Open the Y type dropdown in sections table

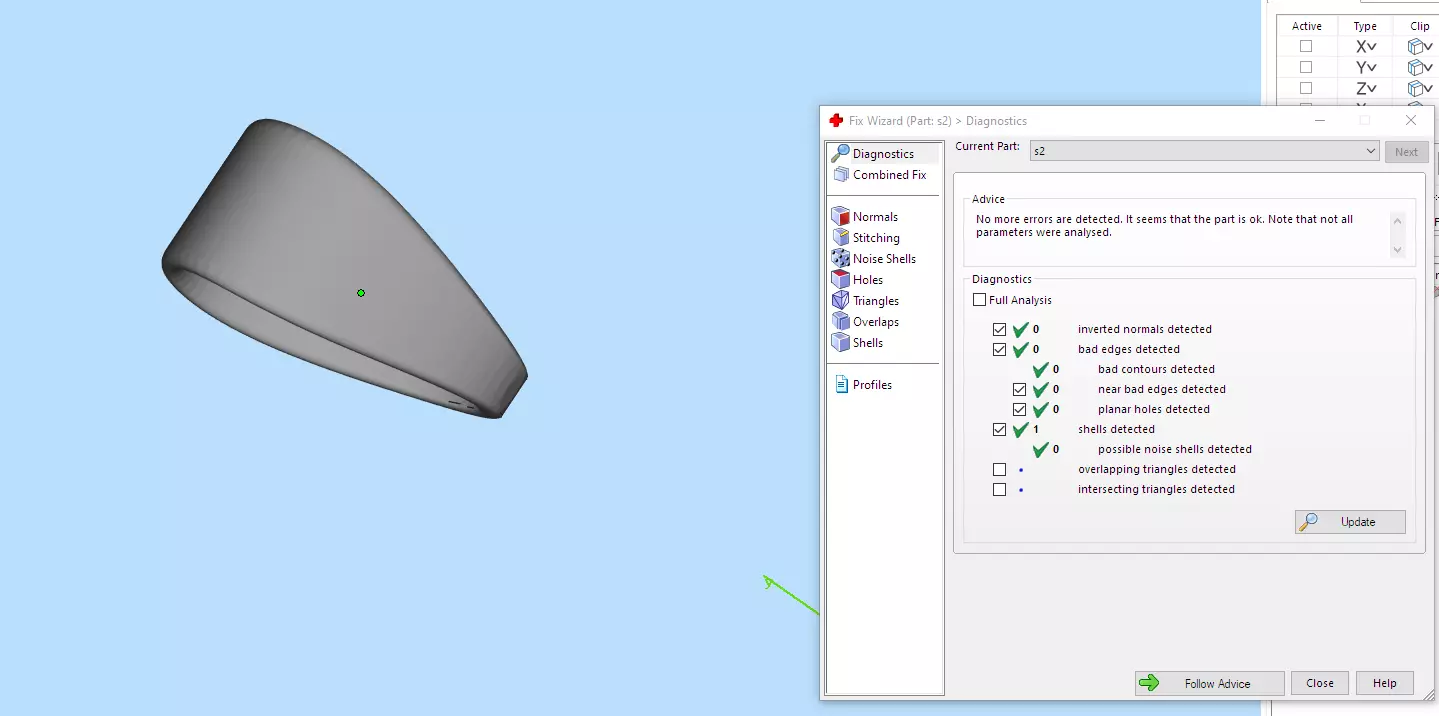pyautogui.click(x=1366, y=67)
